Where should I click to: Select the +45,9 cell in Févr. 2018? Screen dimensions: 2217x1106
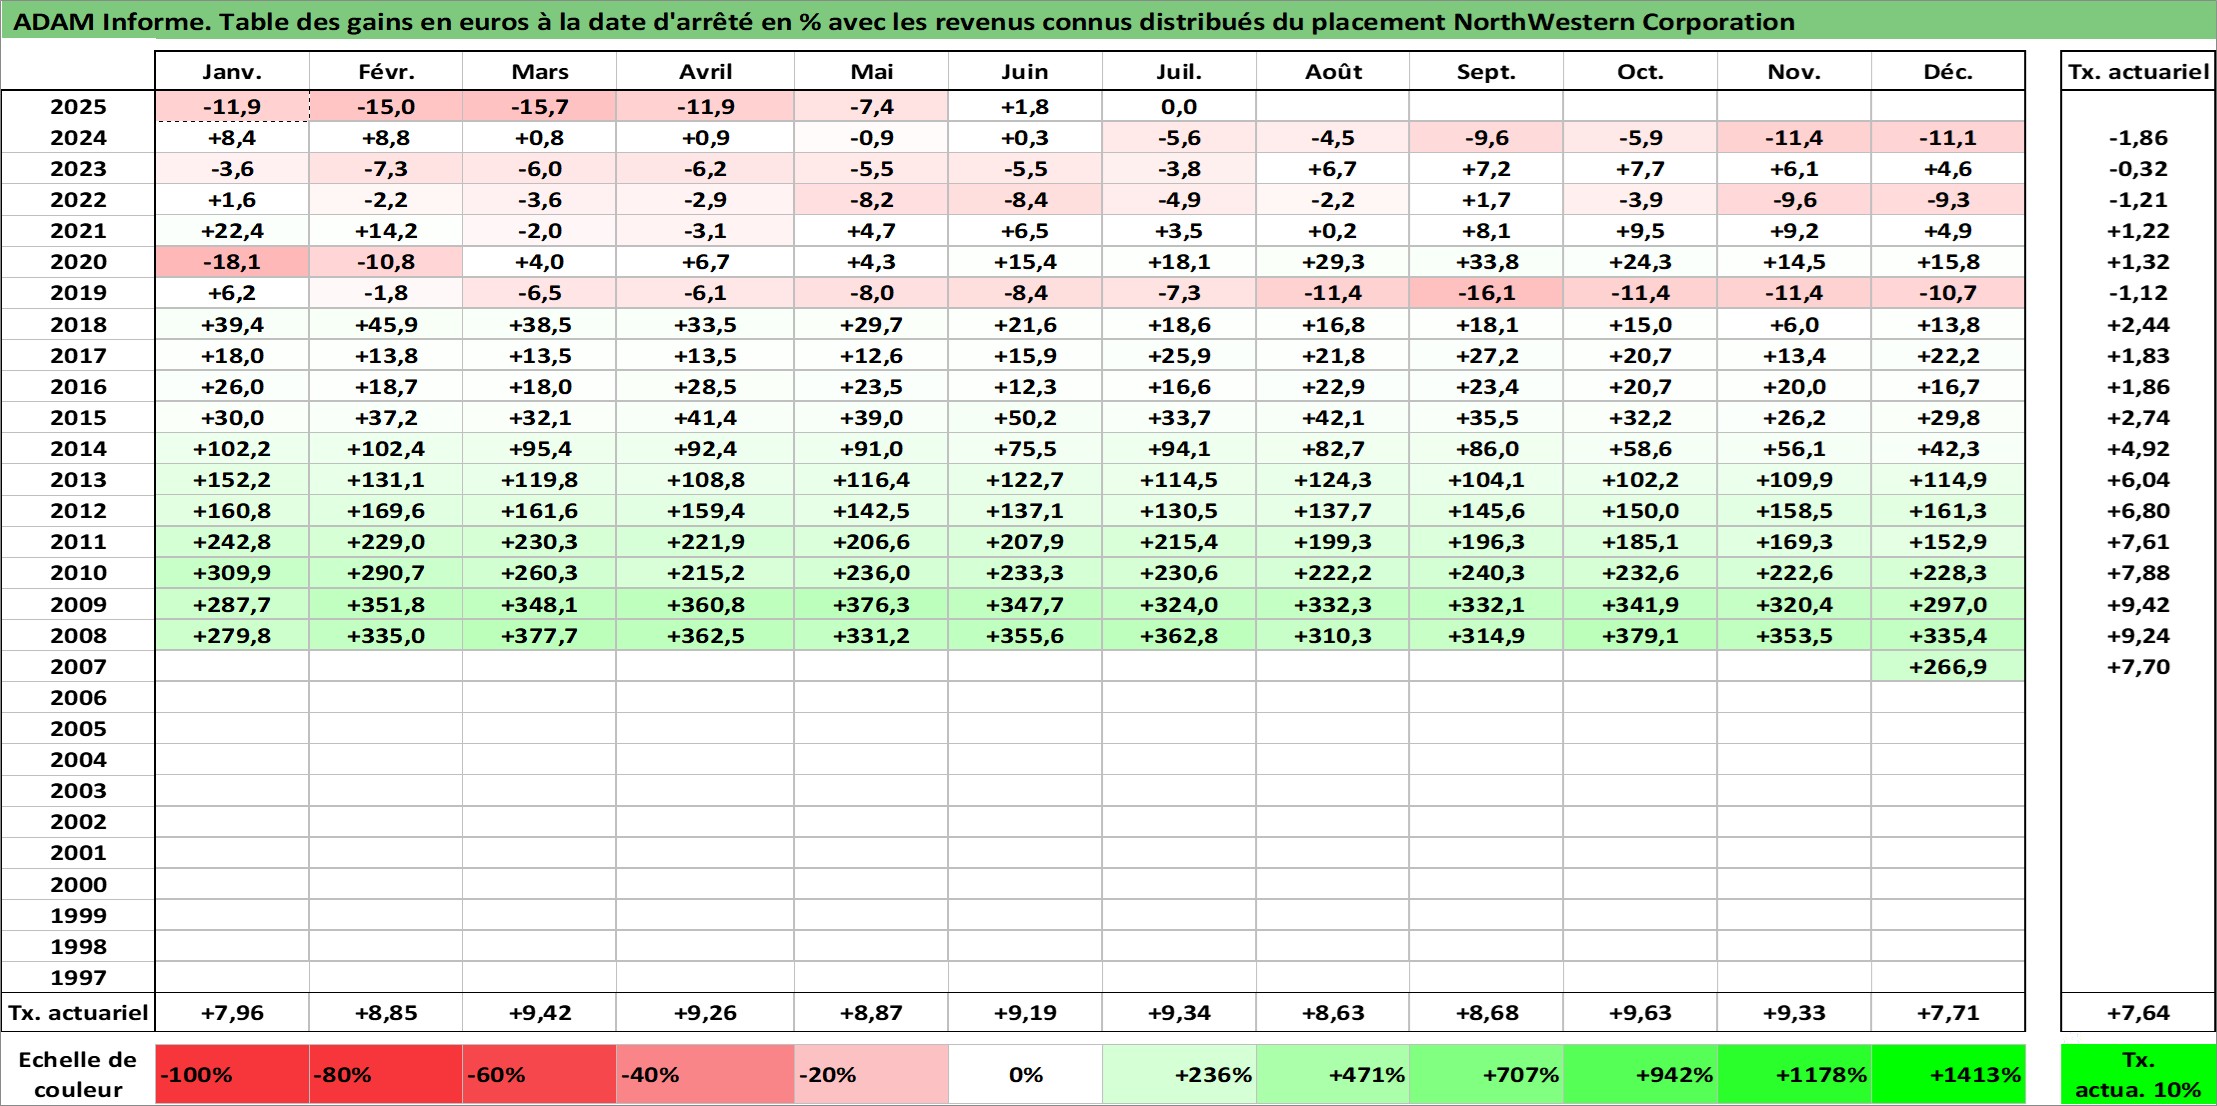[x=386, y=325]
